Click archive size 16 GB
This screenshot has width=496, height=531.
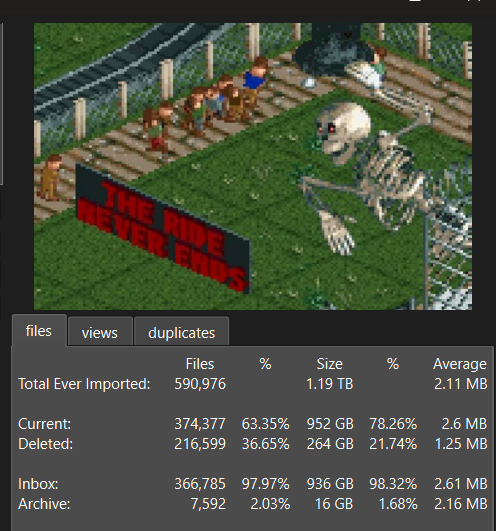pyautogui.click(x=334, y=504)
